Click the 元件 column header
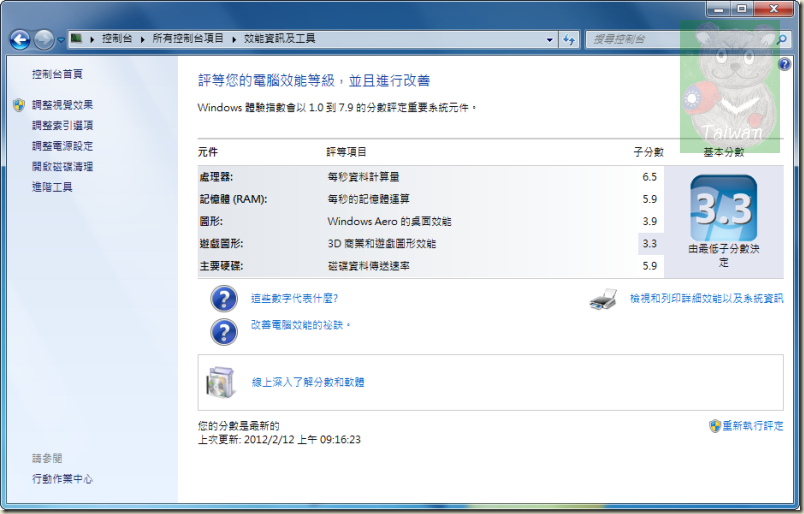Screen dimensions: 804x514 pos(208,152)
